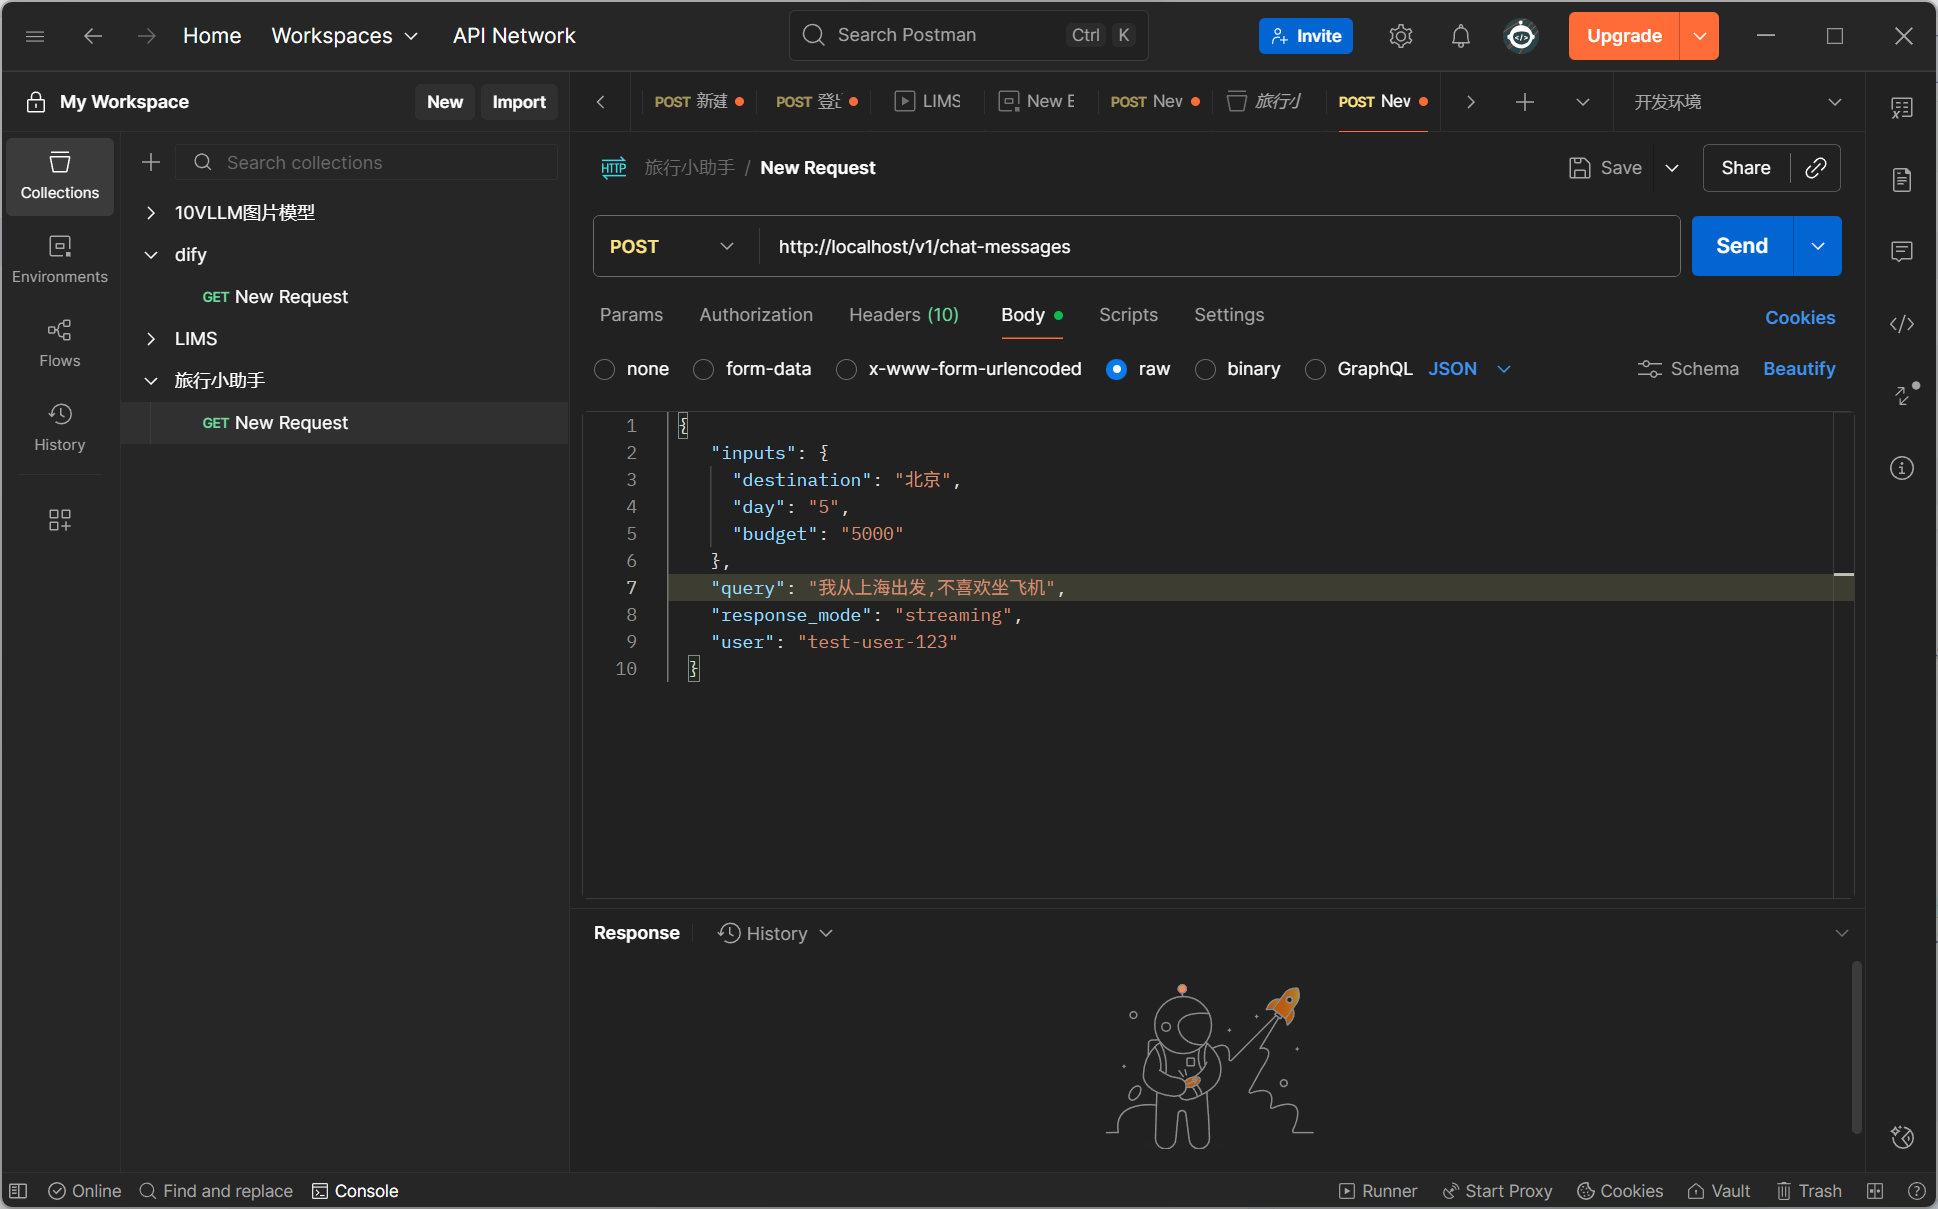Open the code snippet panel icon
Image resolution: width=1938 pixels, height=1209 pixels.
(x=1901, y=324)
